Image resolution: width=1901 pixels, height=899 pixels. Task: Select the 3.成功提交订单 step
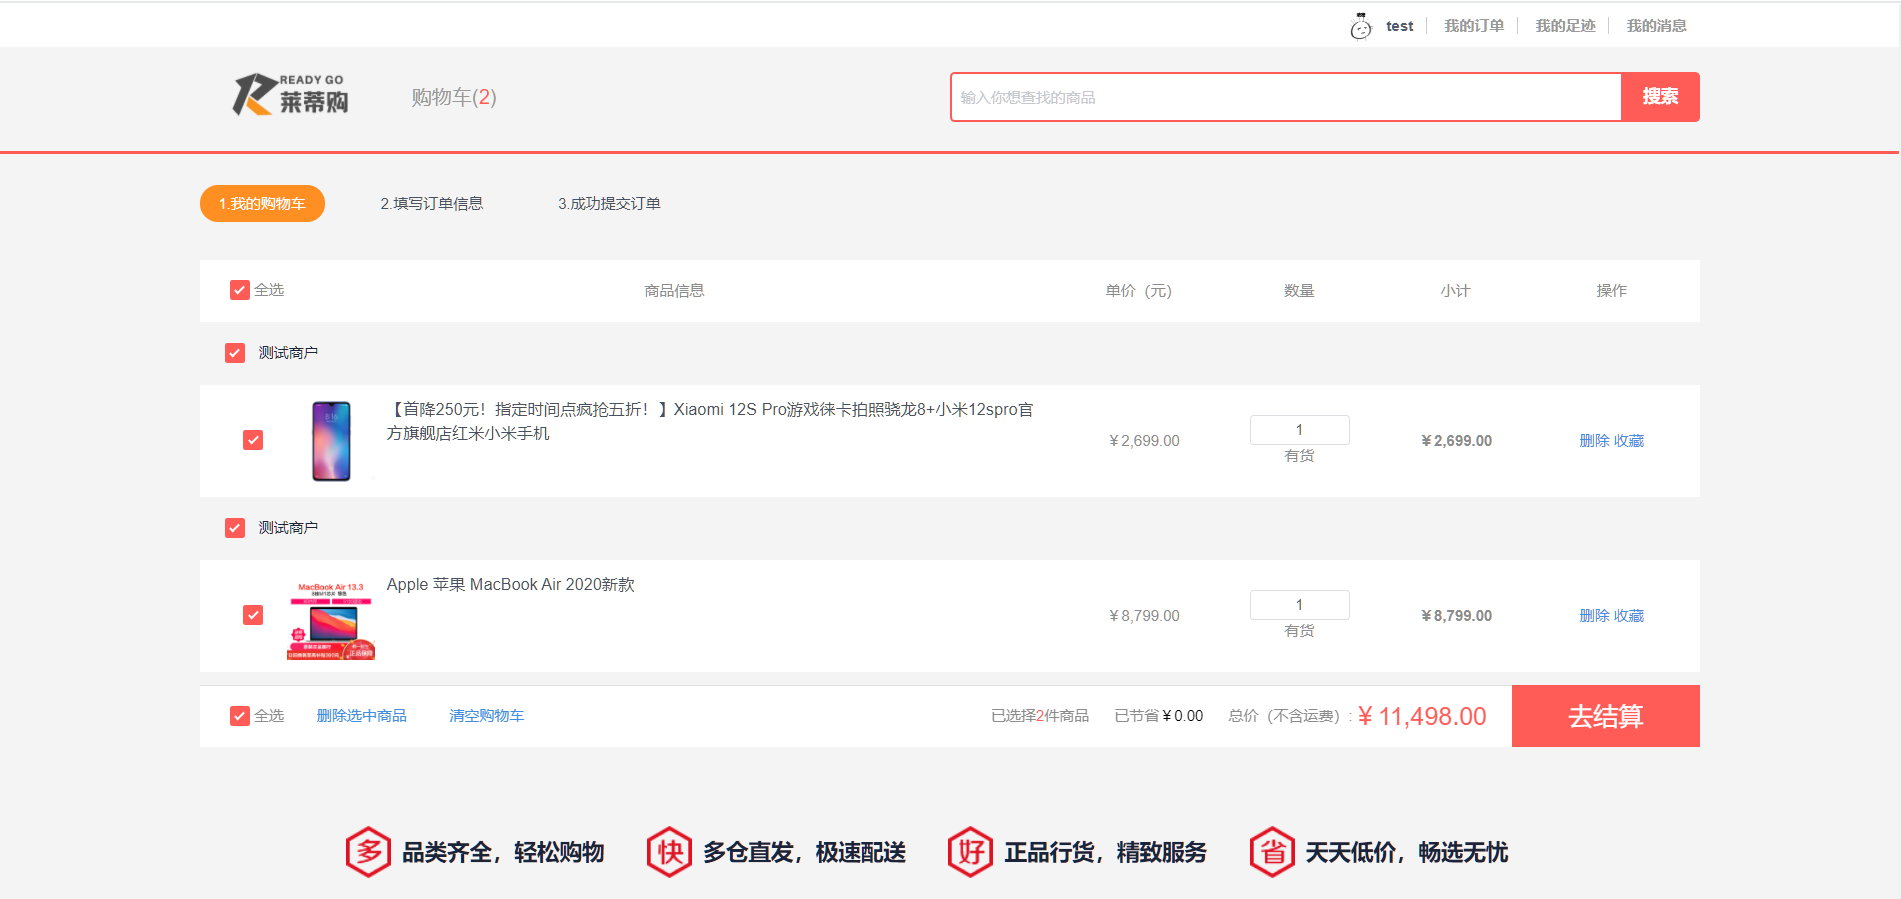pos(609,203)
